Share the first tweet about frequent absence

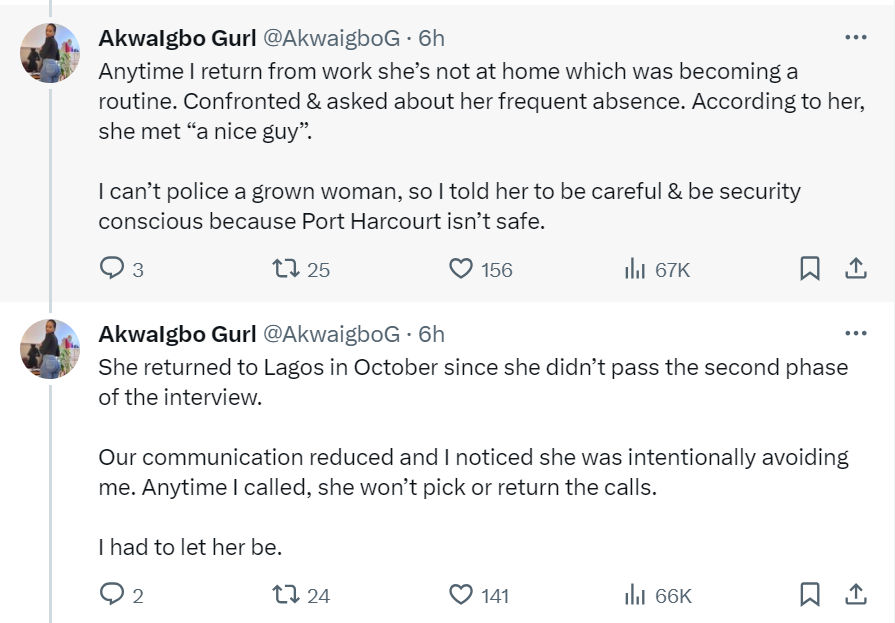point(856,268)
